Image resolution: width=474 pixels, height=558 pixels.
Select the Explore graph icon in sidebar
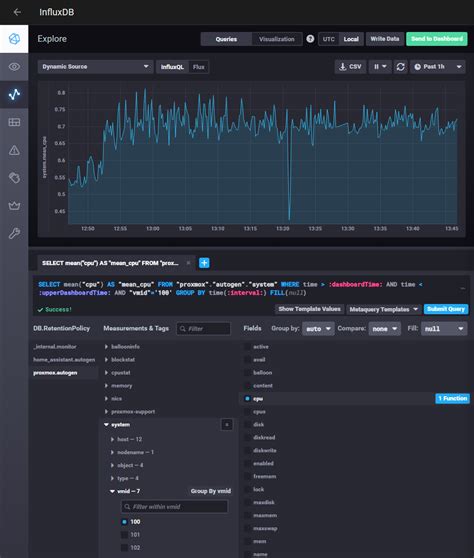pos(14,94)
